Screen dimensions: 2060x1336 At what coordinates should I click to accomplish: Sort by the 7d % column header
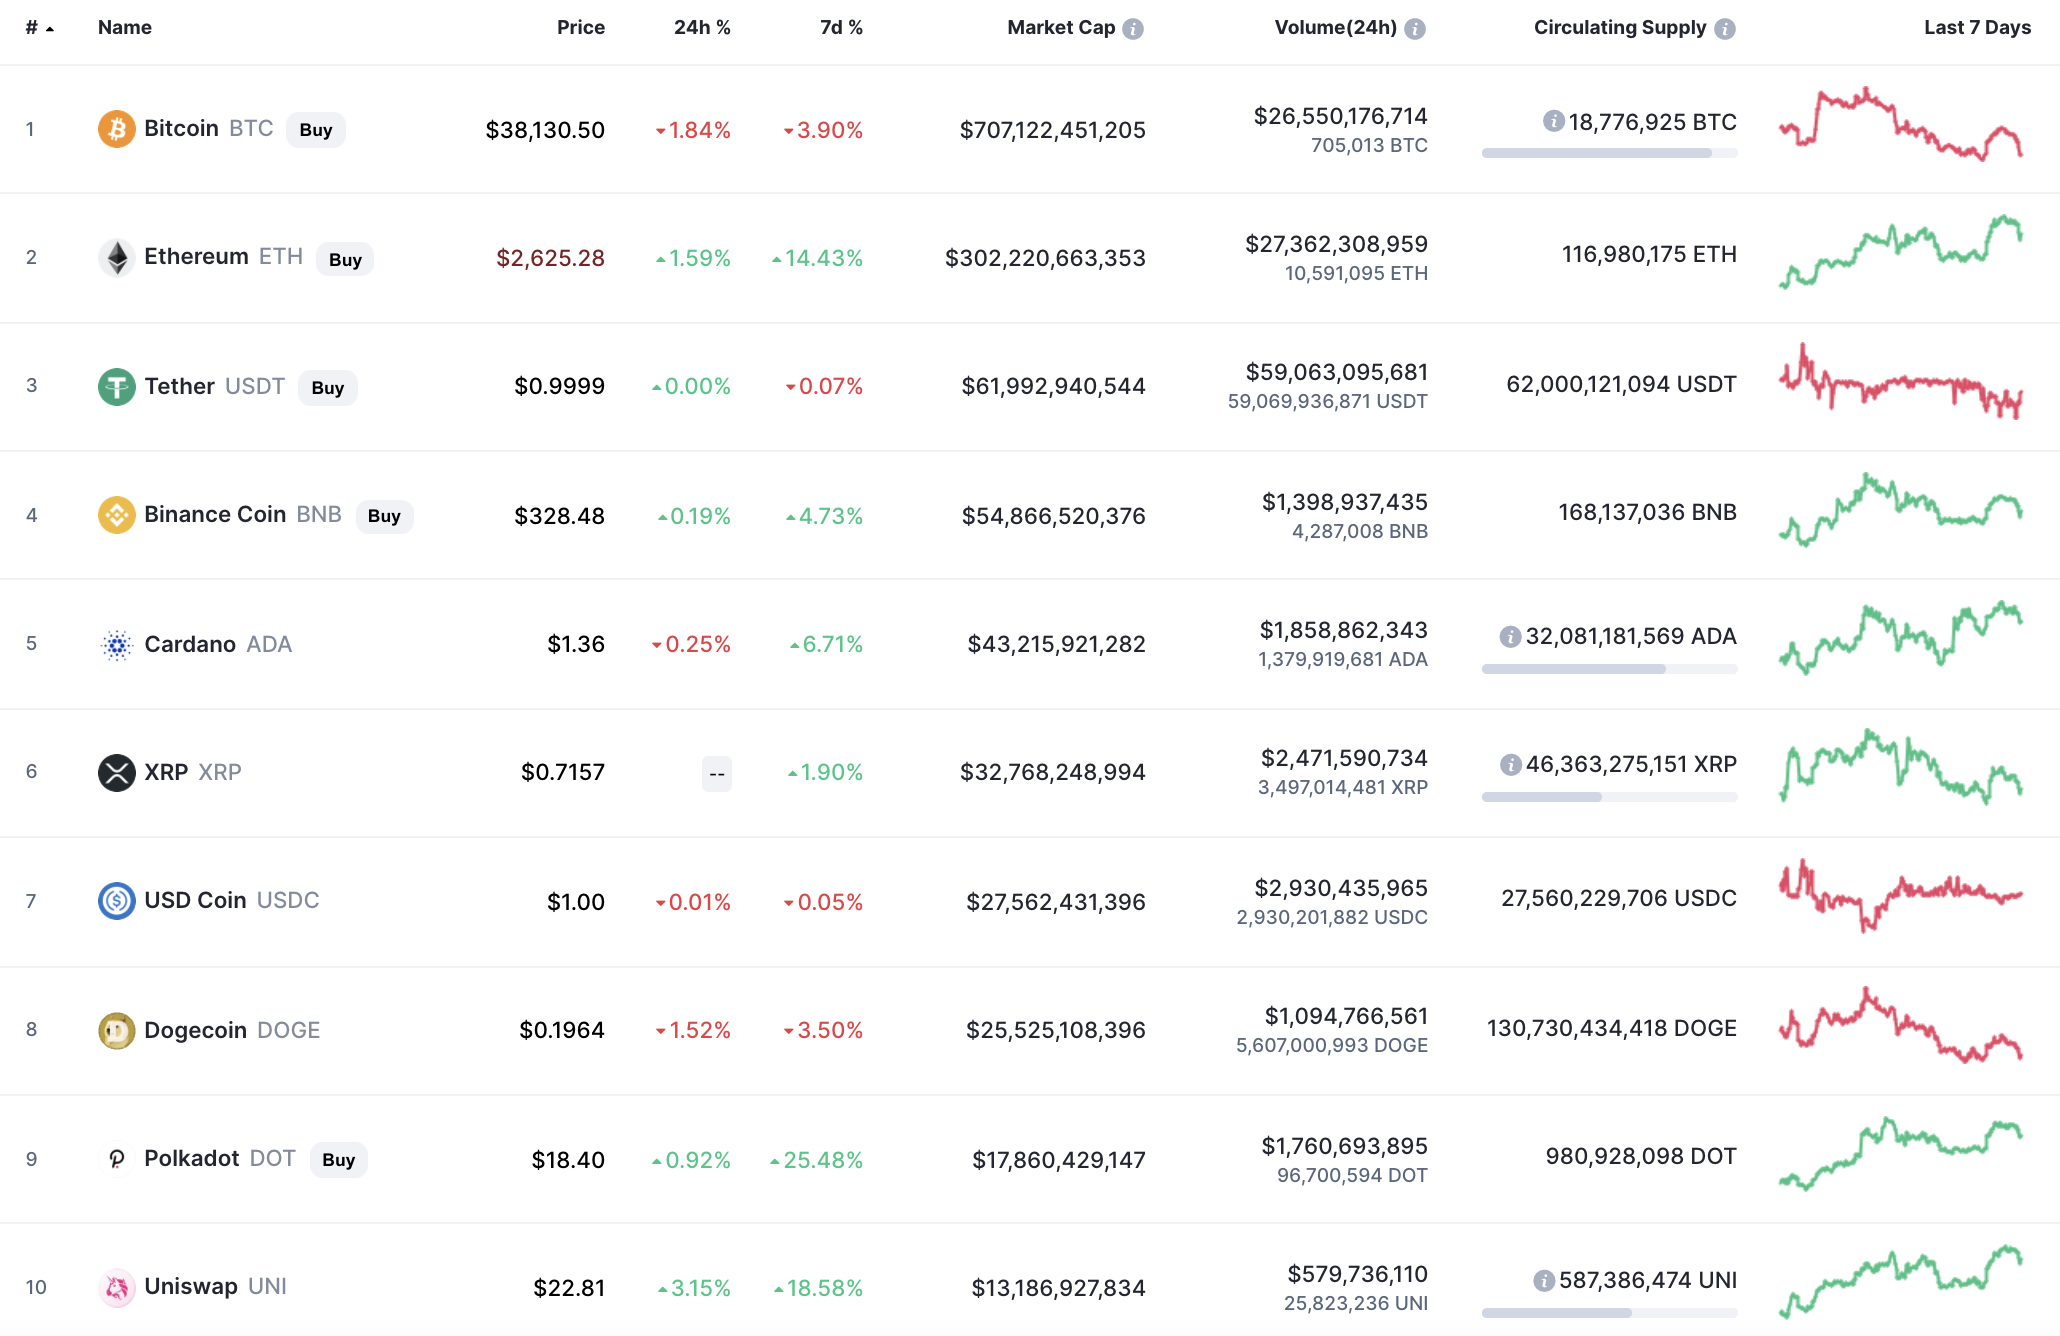(x=840, y=28)
